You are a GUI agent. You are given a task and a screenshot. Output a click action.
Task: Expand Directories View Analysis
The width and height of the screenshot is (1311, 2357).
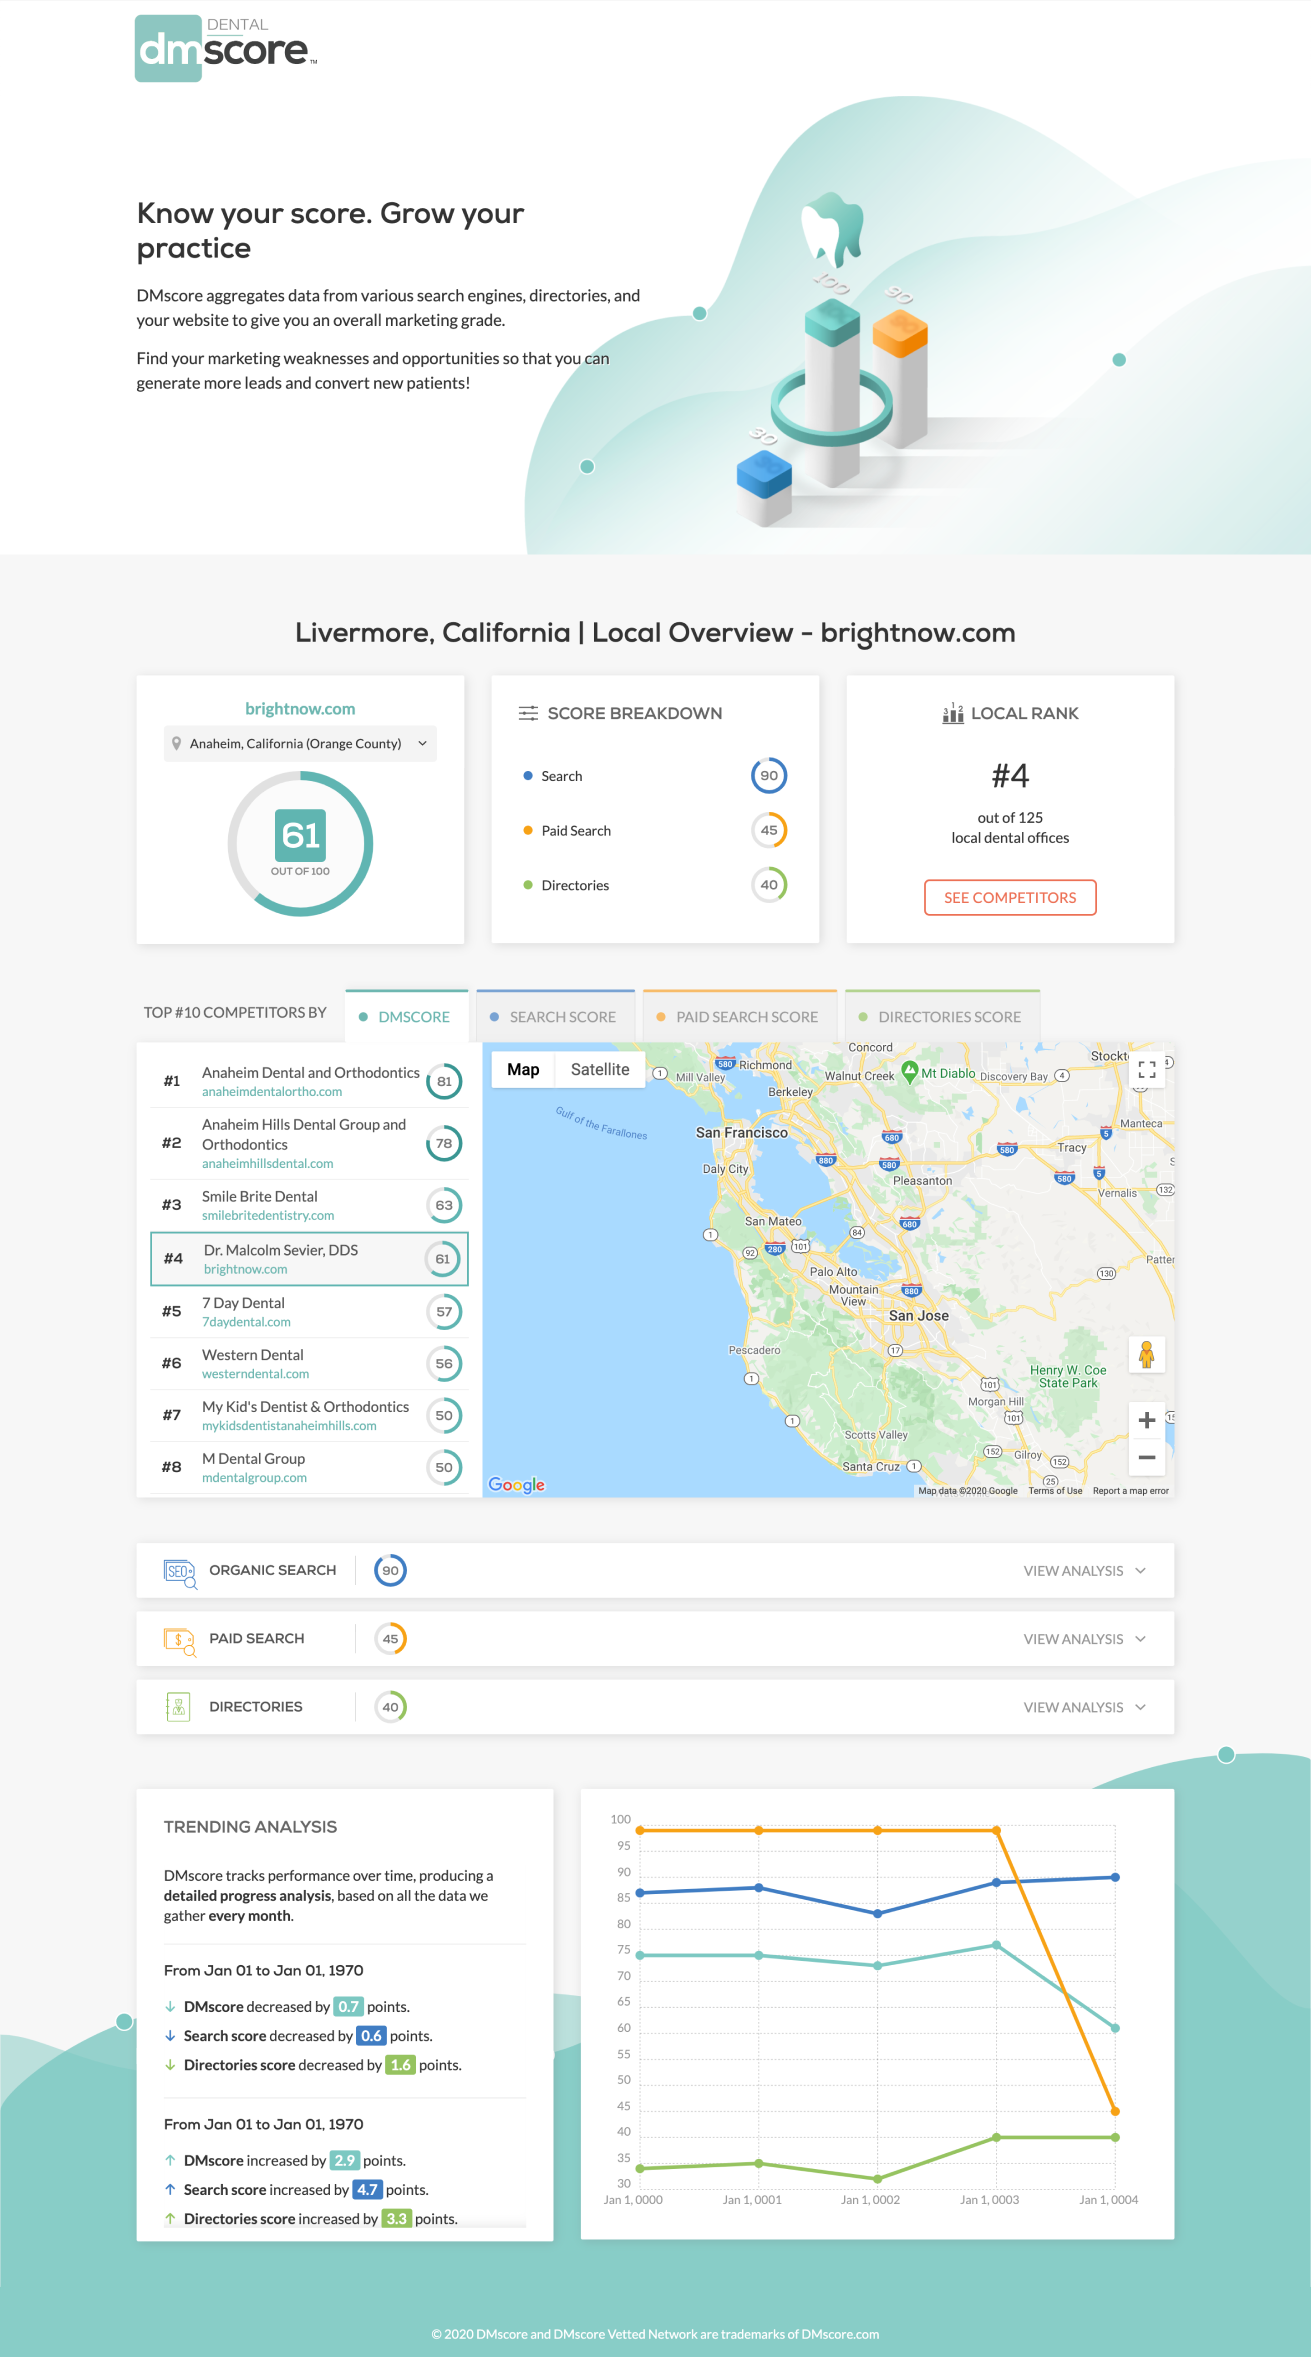1085,1707
